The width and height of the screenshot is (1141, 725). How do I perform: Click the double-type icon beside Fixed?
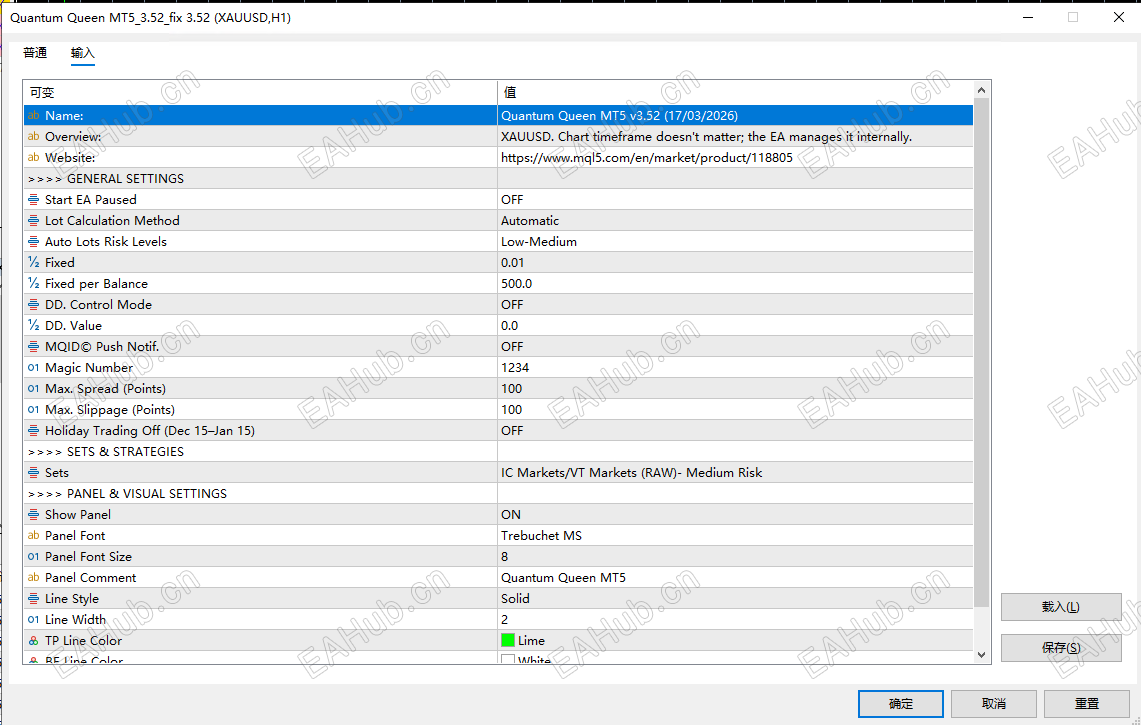coord(33,263)
